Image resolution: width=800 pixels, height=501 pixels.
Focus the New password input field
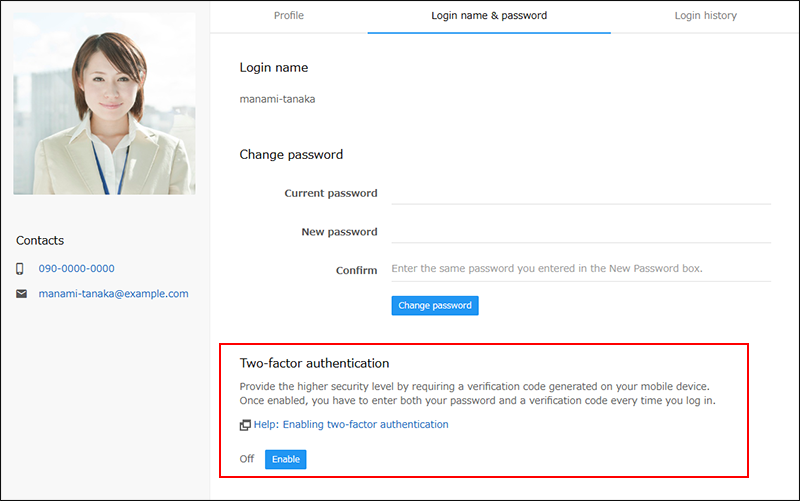pos(580,231)
